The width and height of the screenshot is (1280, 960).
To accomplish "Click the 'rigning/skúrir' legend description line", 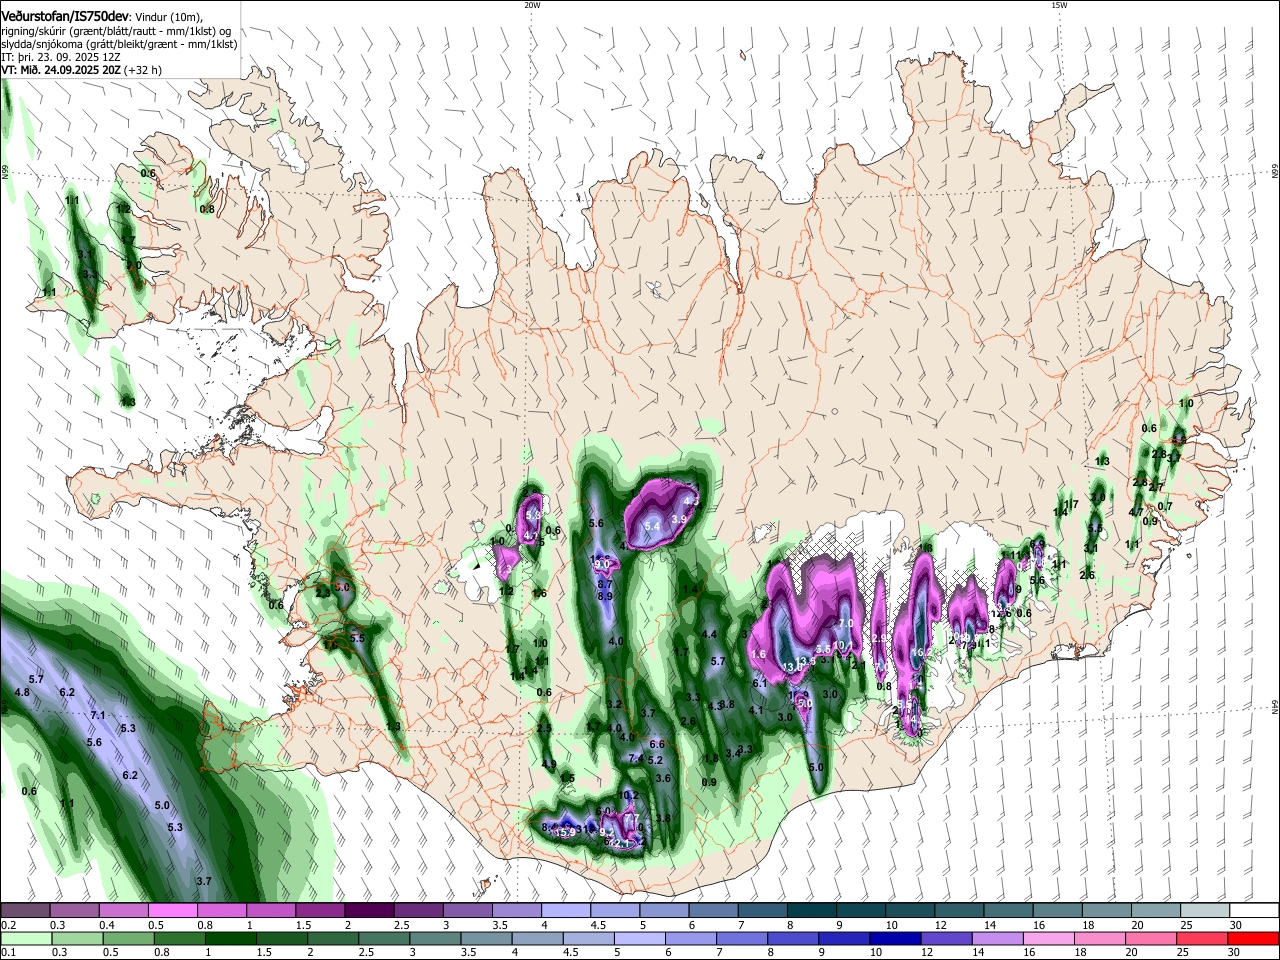I will point(117,31).
